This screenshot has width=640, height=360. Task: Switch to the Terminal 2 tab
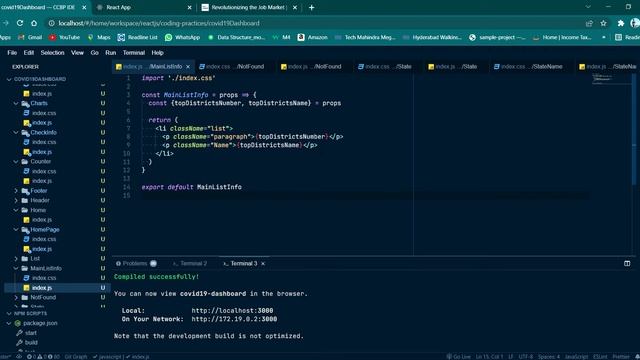[190, 264]
